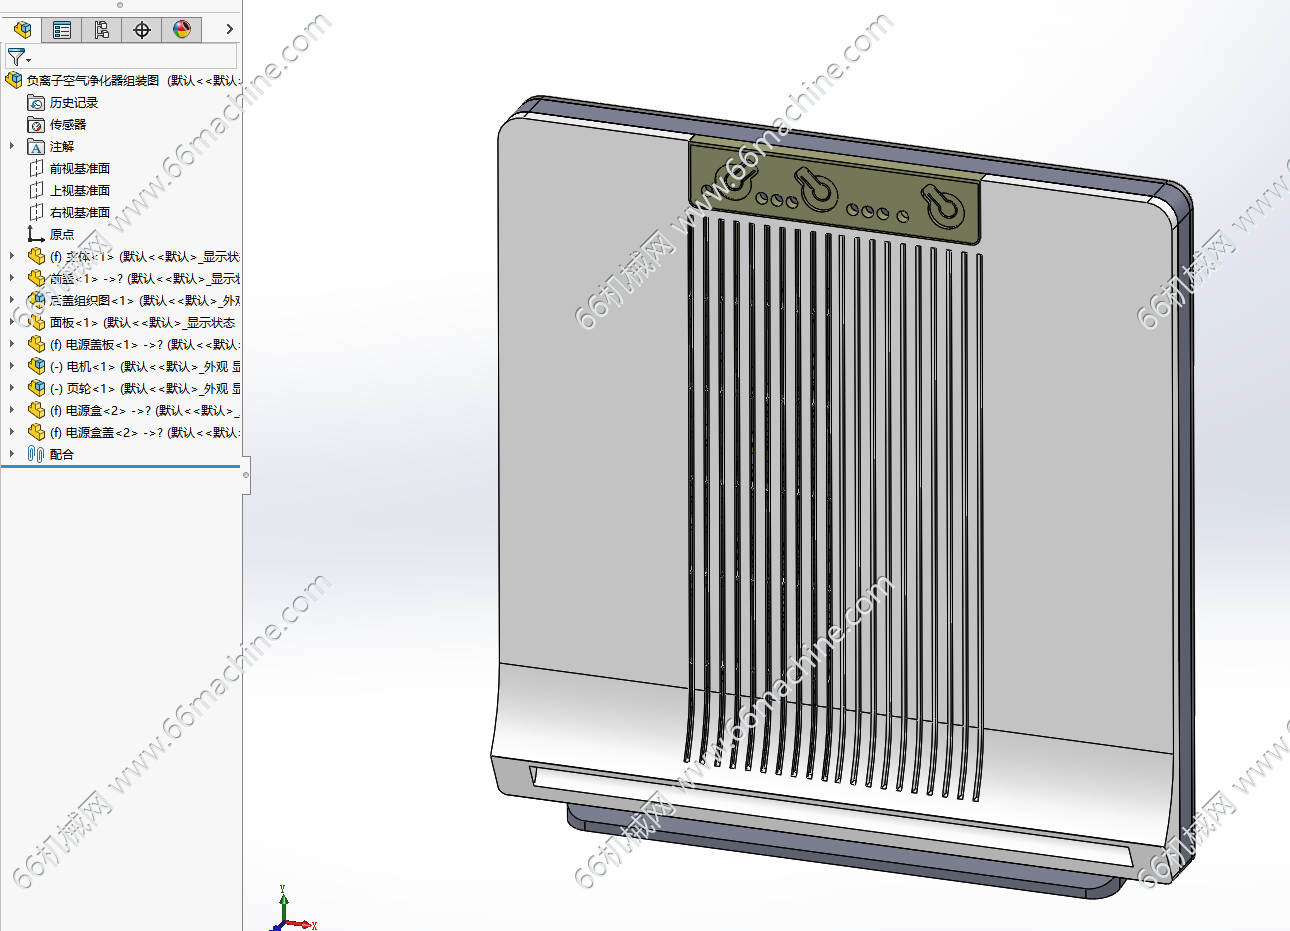Image resolution: width=1290 pixels, height=931 pixels.
Task: Select the 右视基准面 right plane
Action: tap(79, 213)
